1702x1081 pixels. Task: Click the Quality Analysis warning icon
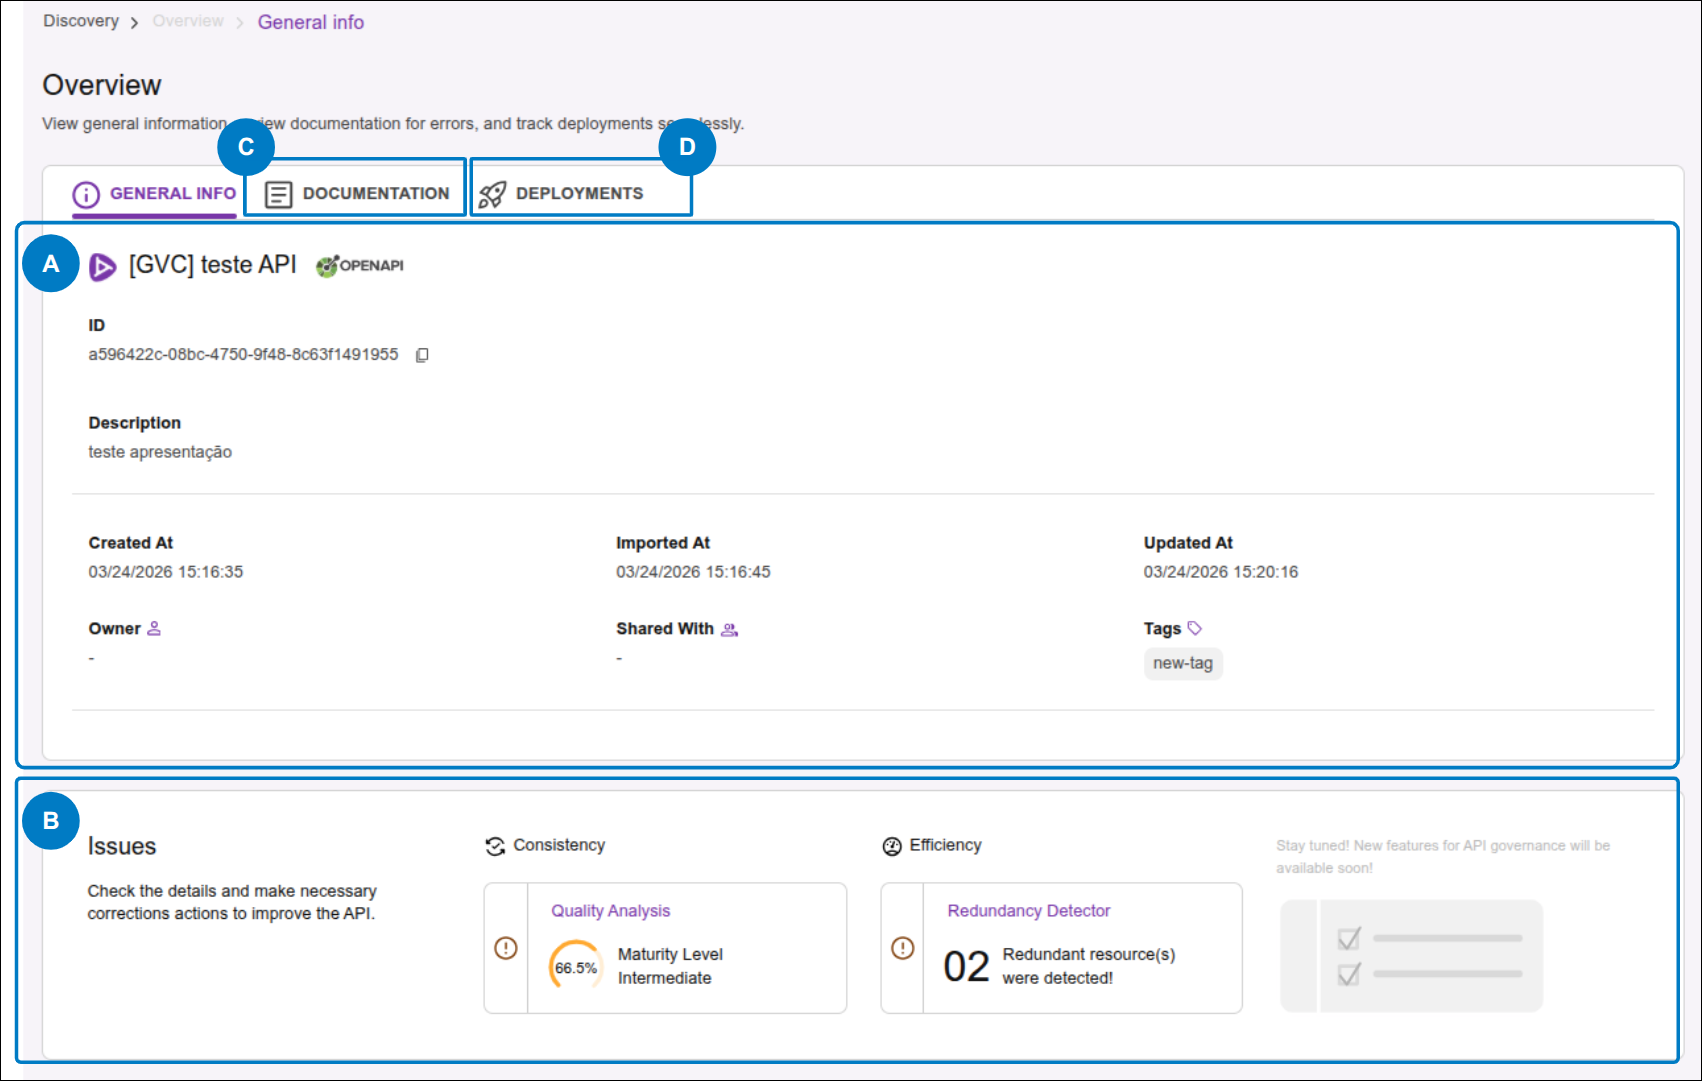tap(506, 948)
